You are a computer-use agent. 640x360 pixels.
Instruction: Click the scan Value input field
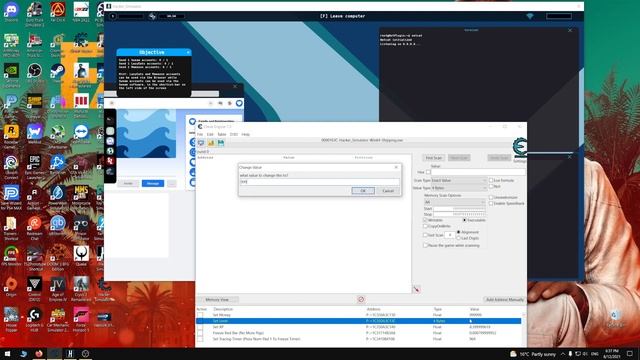478,172
